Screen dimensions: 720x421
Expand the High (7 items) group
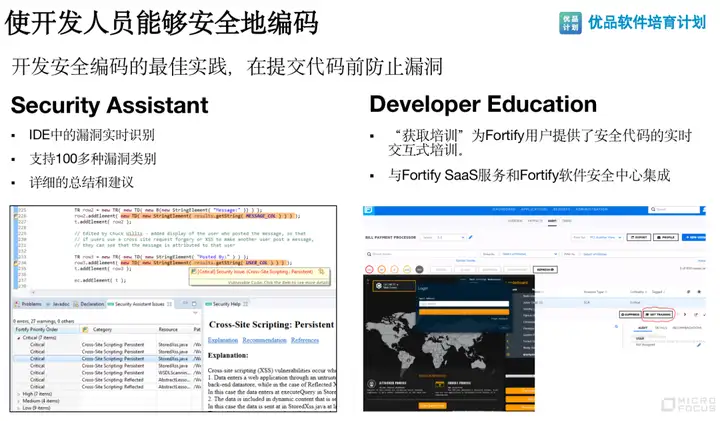click(x=18, y=394)
